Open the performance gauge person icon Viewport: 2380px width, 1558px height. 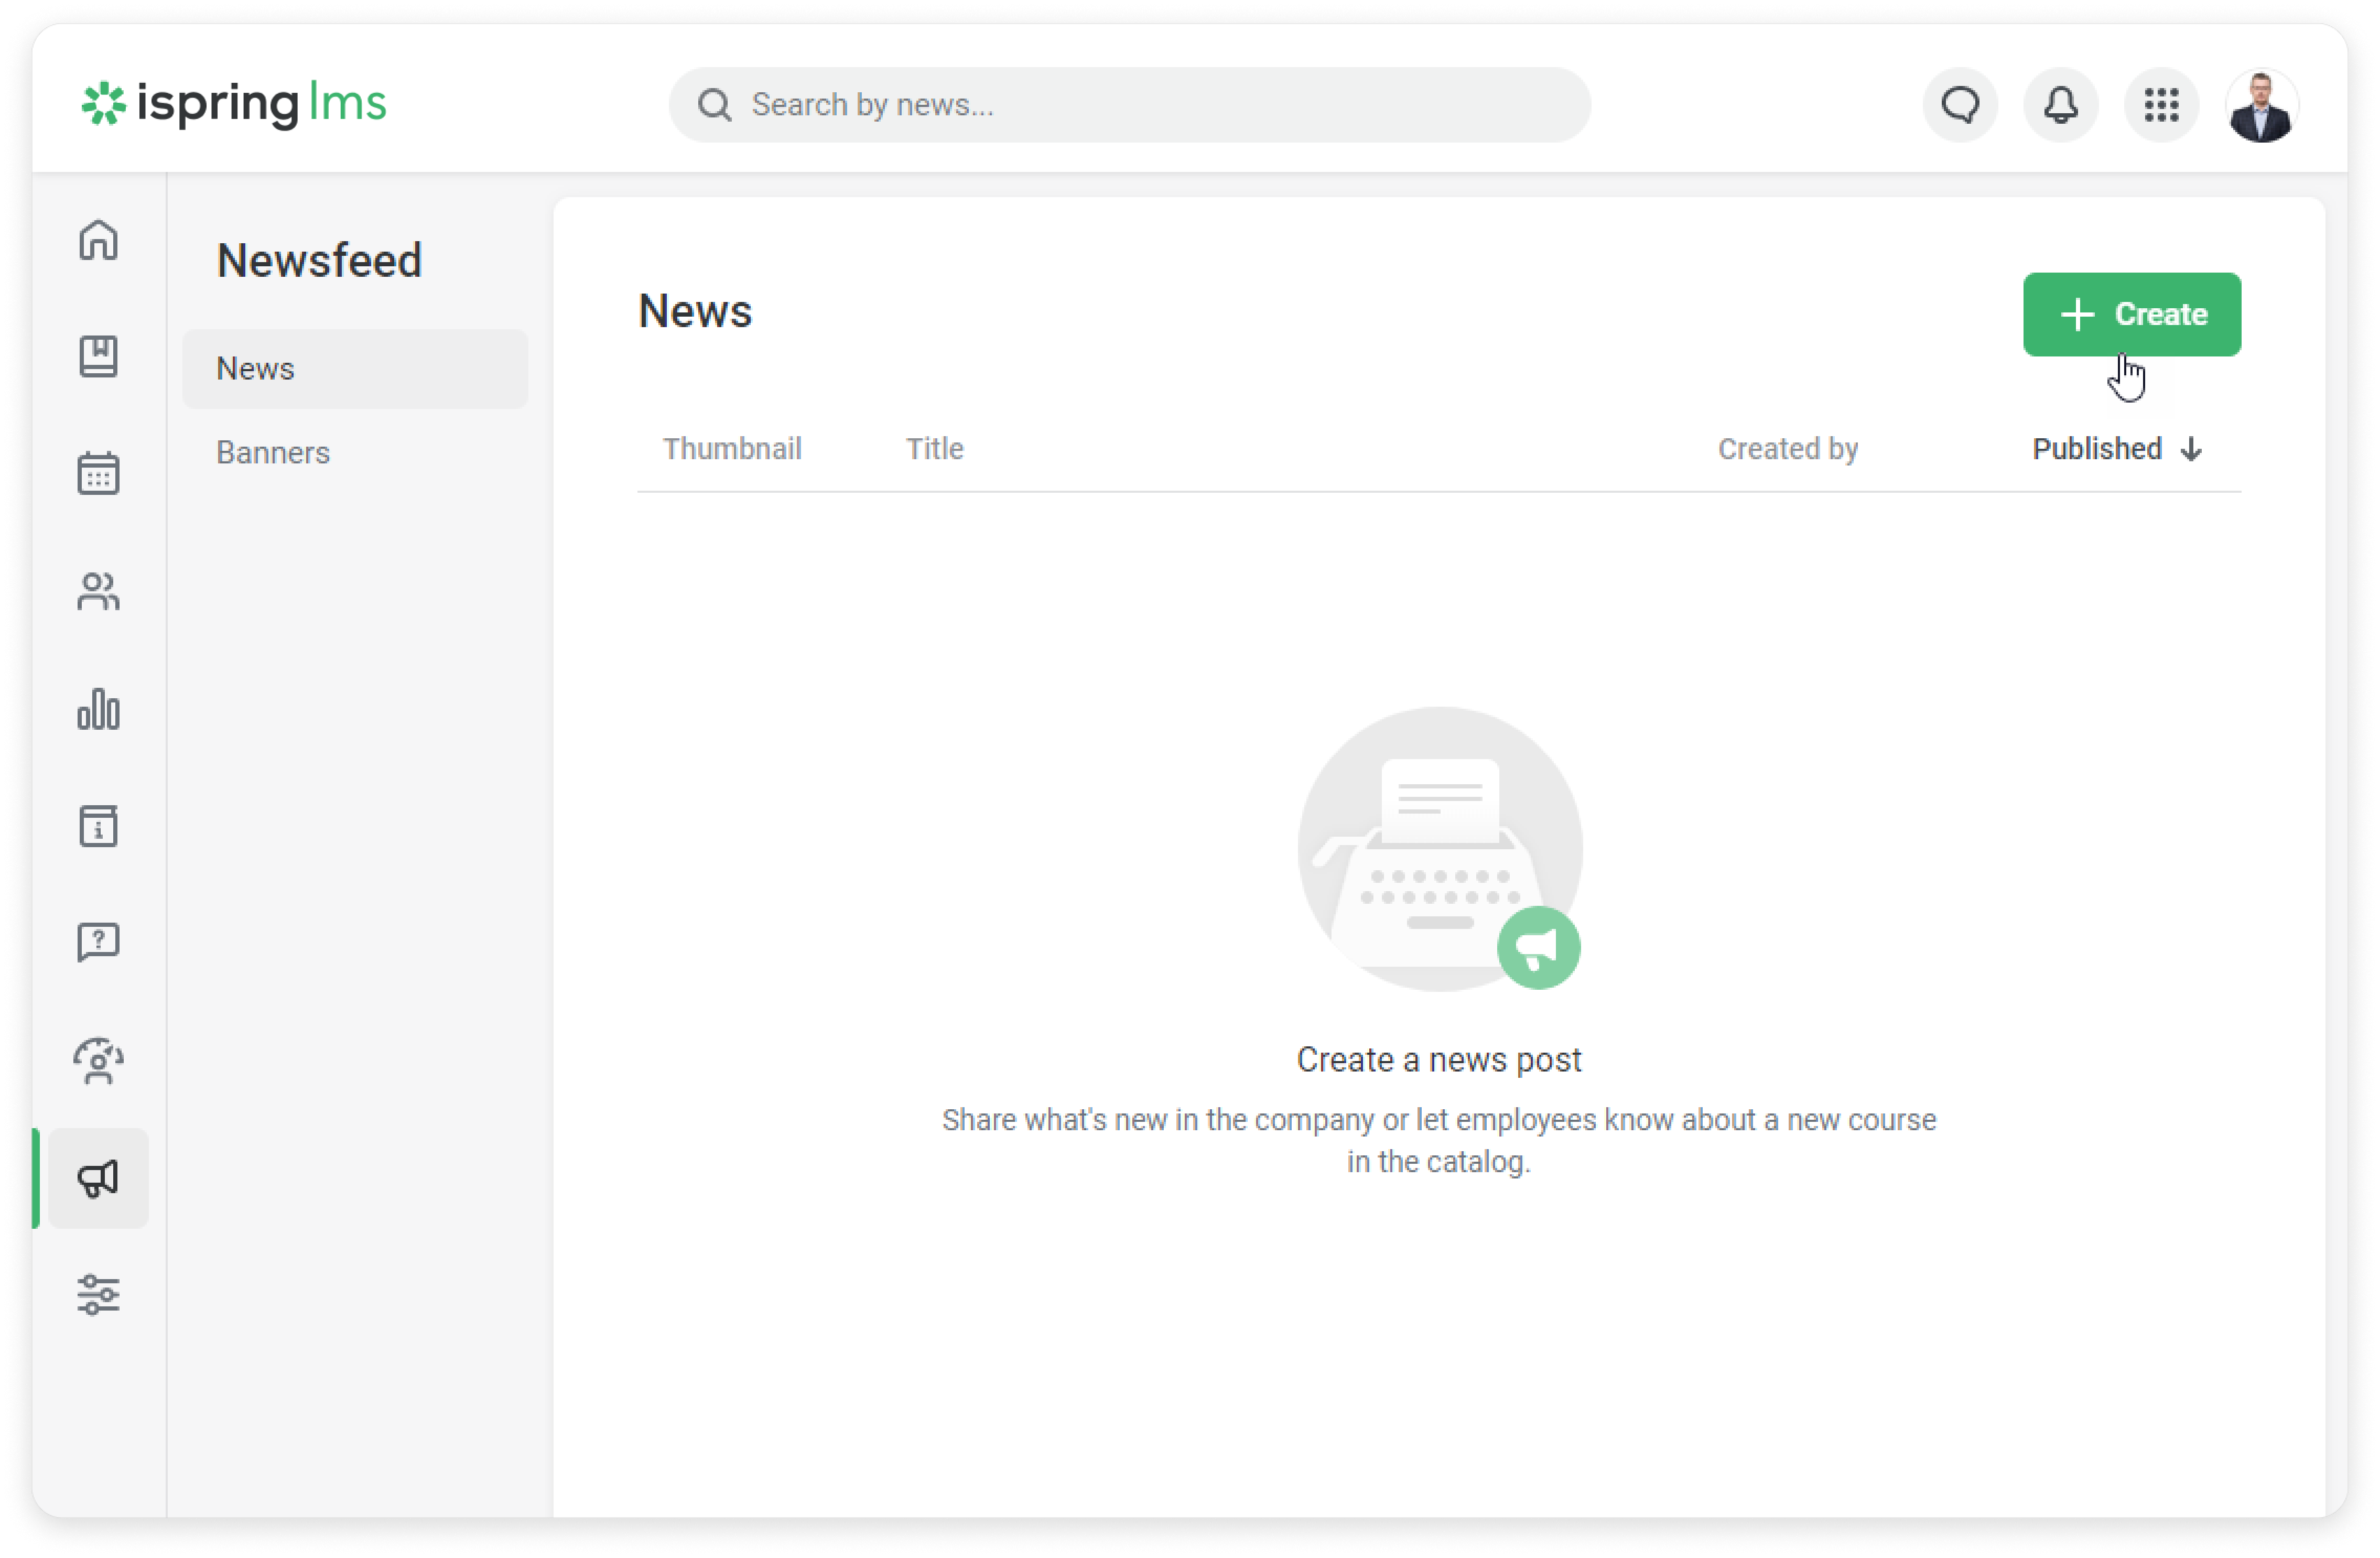click(x=98, y=1061)
